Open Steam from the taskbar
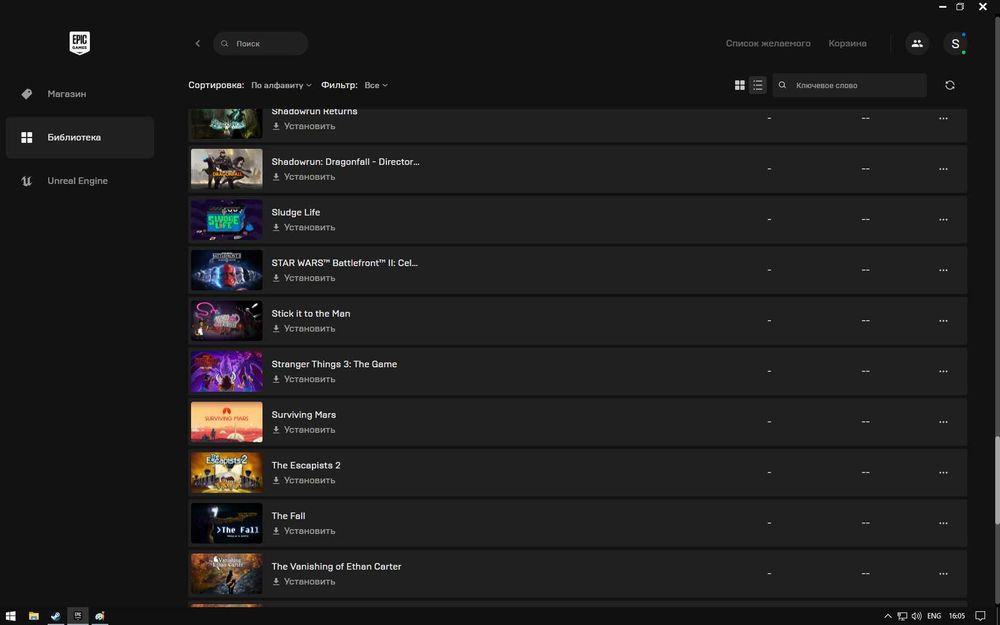1000x625 pixels. (55, 615)
